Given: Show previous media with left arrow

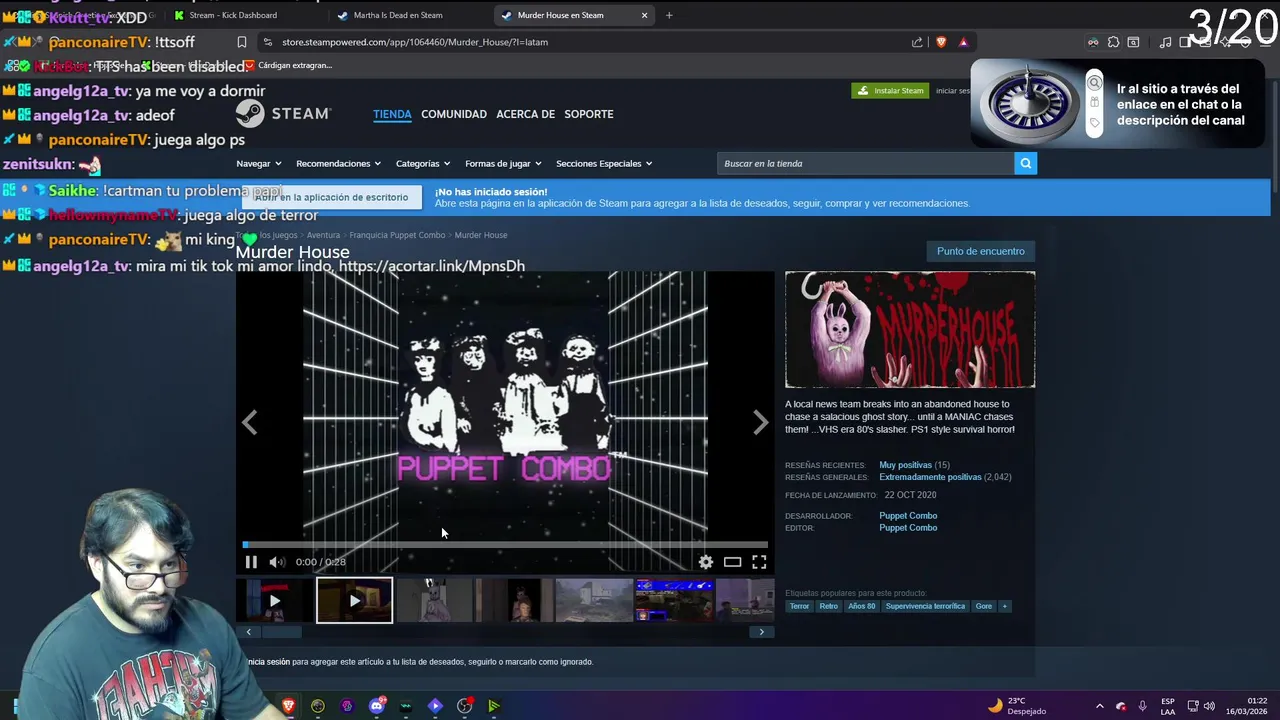Looking at the screenshot, I should point(249,423).
